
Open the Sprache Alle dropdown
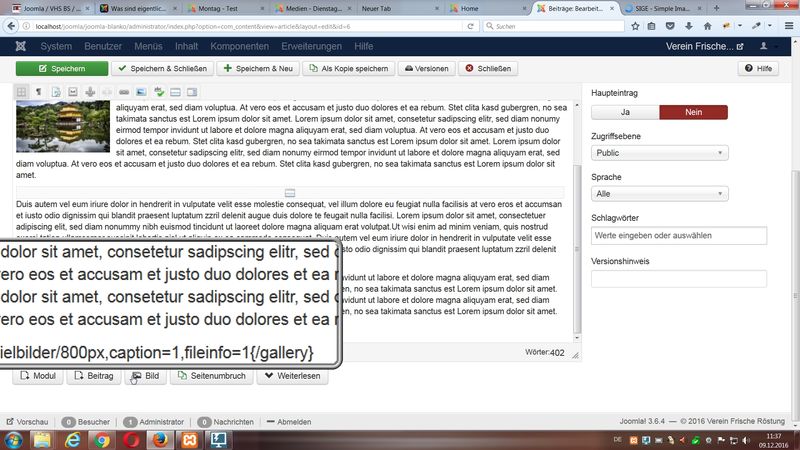(660, 194)
